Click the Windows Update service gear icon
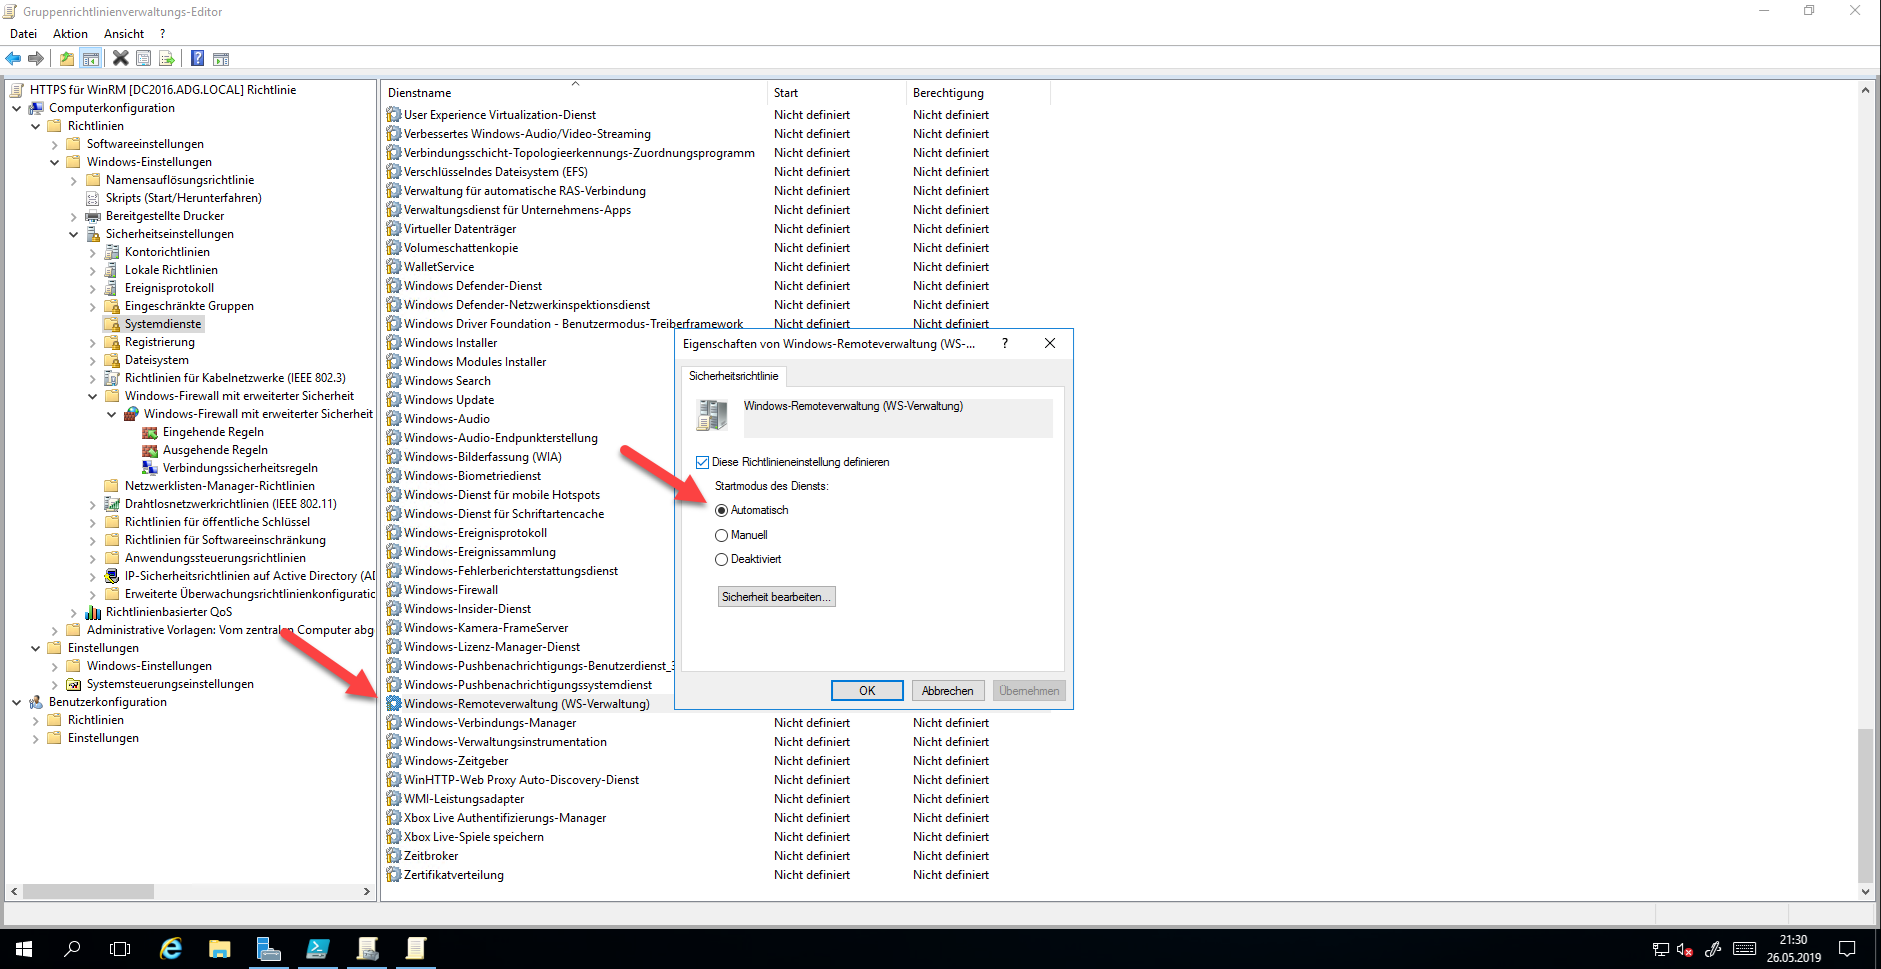 pyautogui.click(x=394, y=399)
